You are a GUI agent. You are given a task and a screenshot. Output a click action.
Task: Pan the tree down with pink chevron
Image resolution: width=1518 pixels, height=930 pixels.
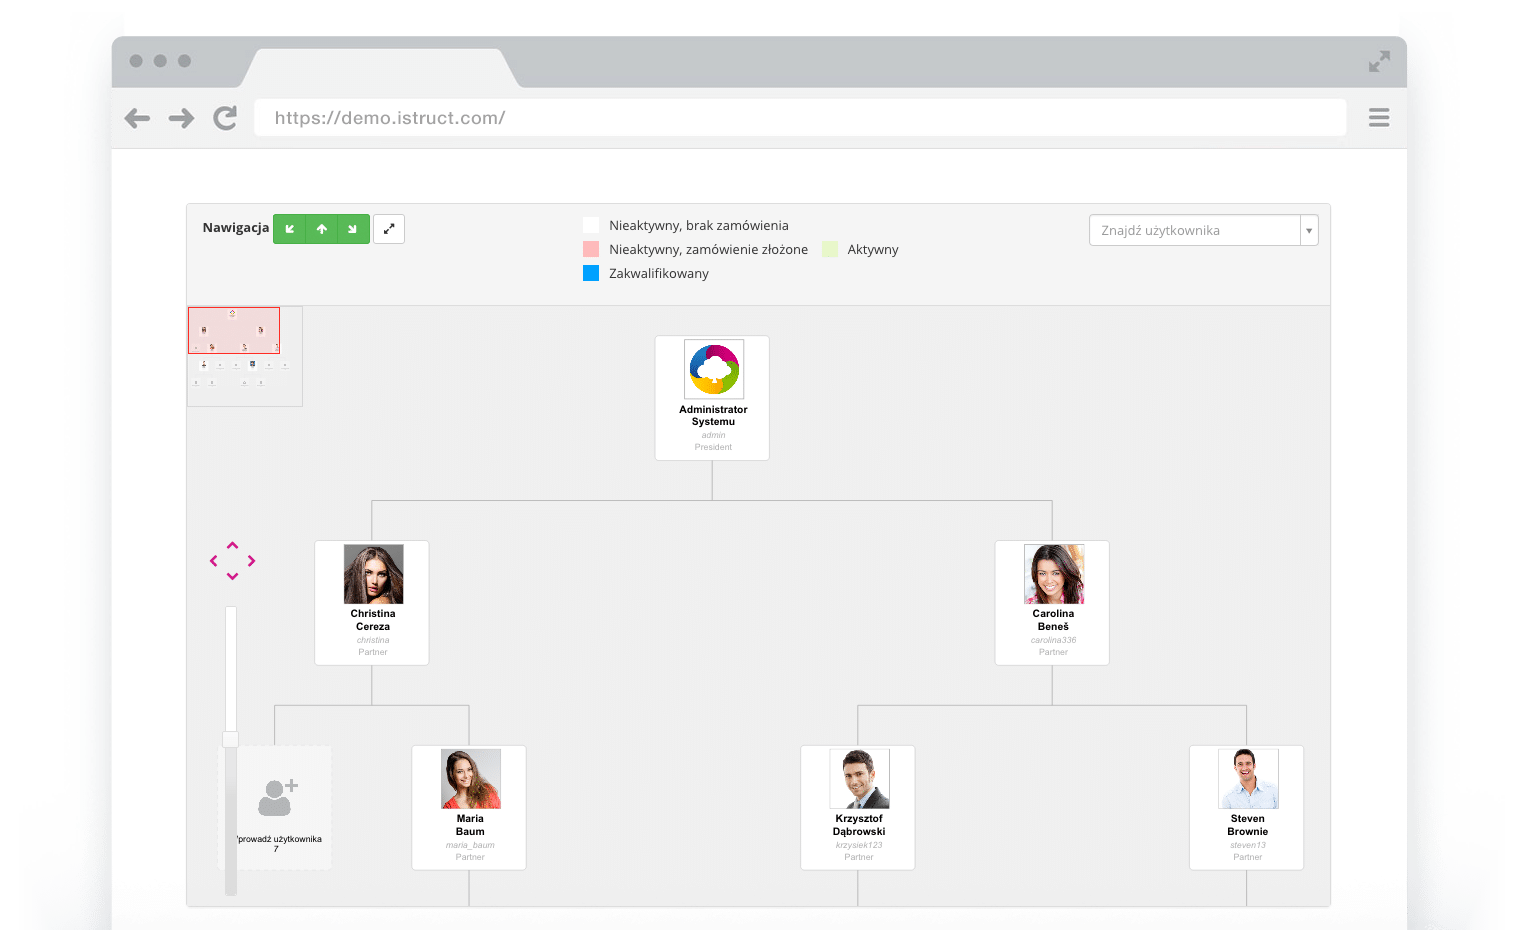click(x=232, y=577)
